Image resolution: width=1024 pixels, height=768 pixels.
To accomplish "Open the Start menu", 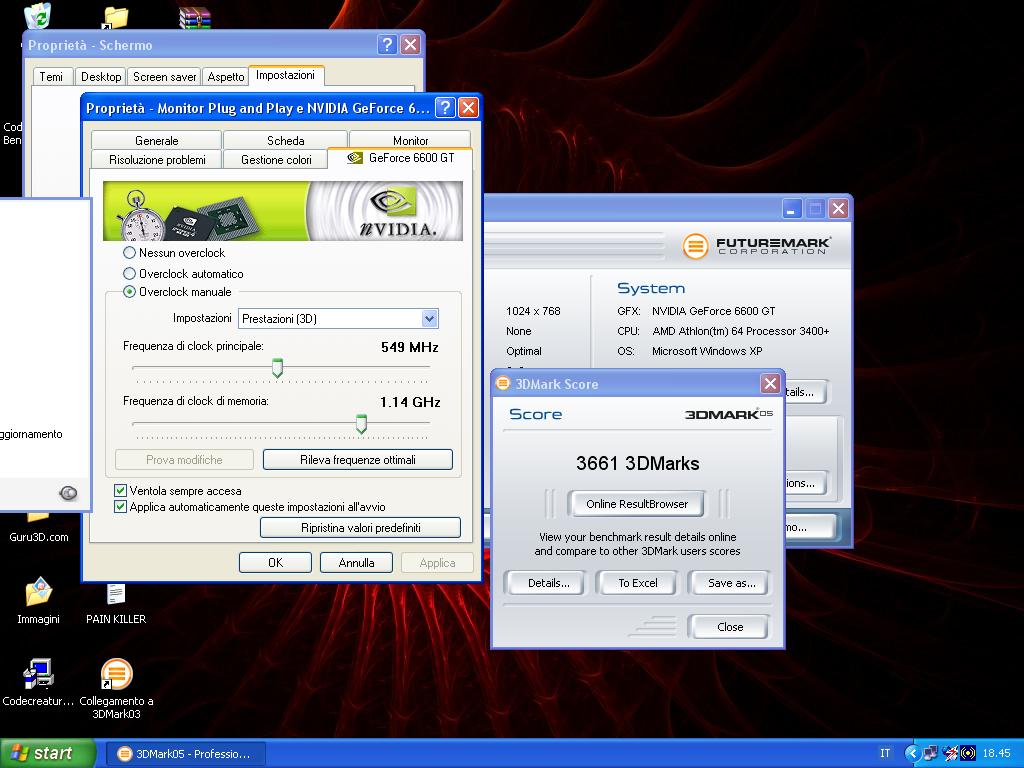I will (x=47, y=753).
